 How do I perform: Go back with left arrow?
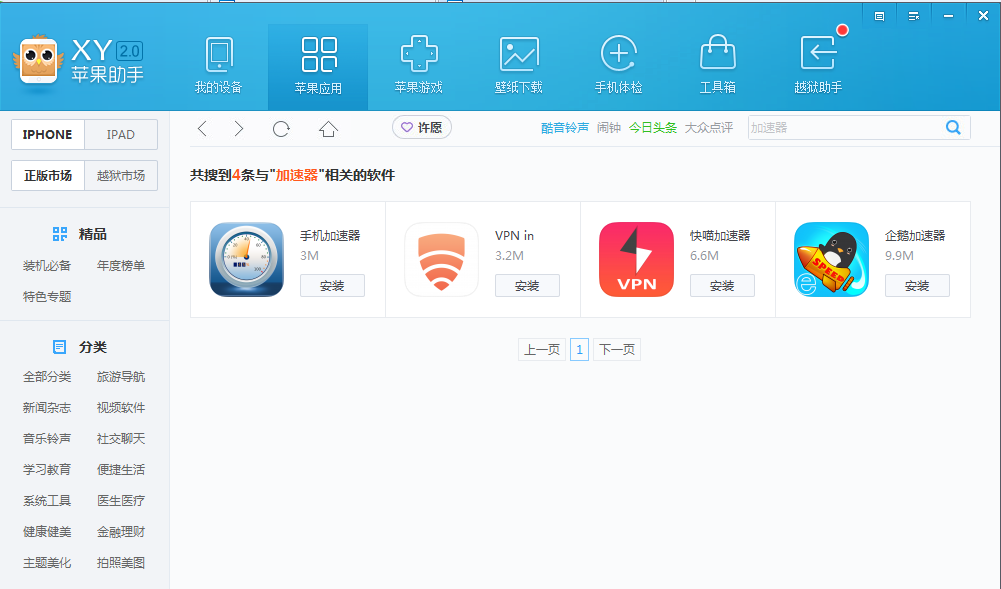coord(202,129)
